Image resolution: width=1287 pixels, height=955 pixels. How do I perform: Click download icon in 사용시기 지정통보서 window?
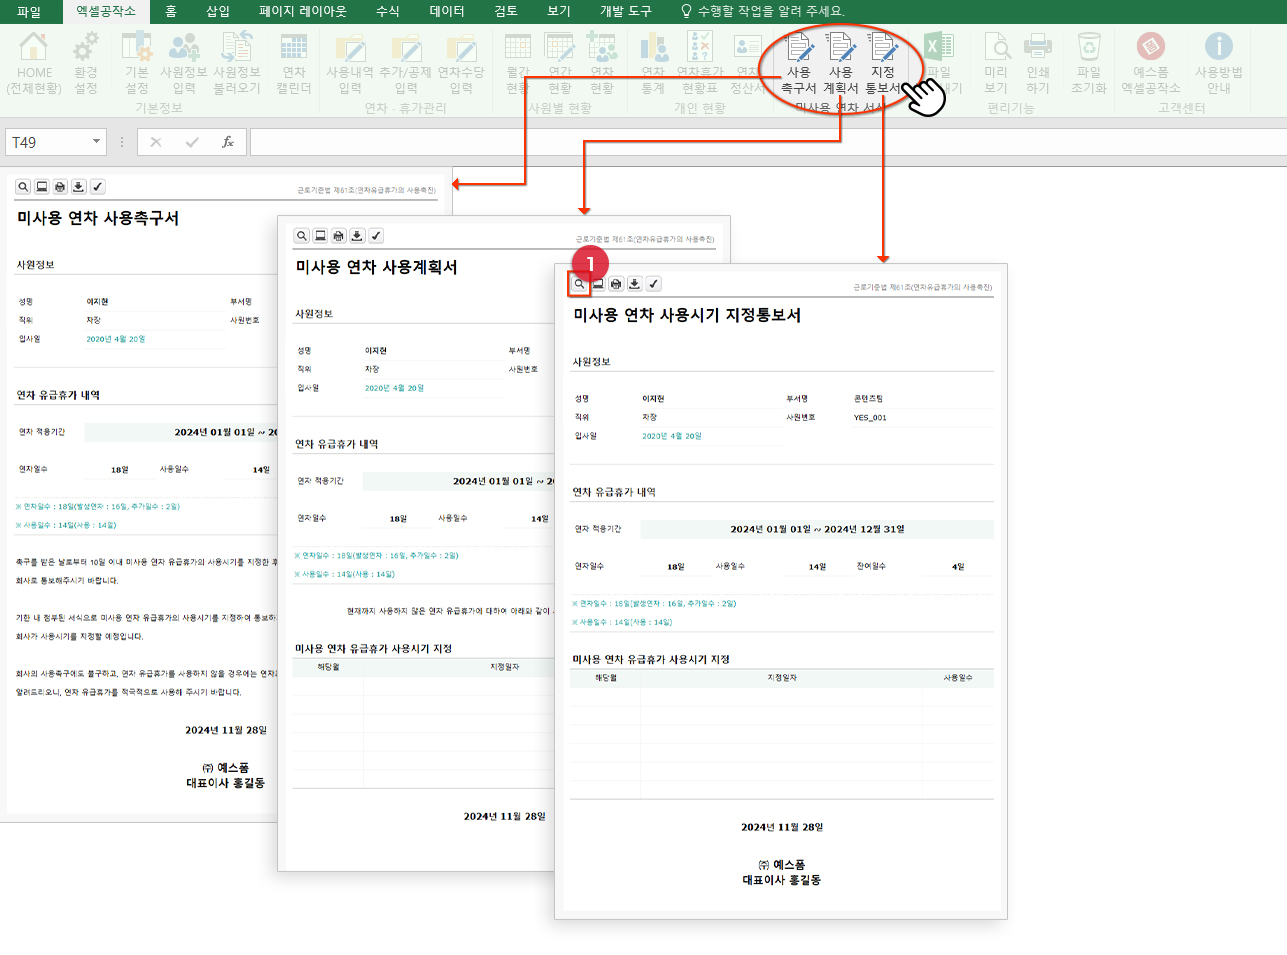point(634,284)
